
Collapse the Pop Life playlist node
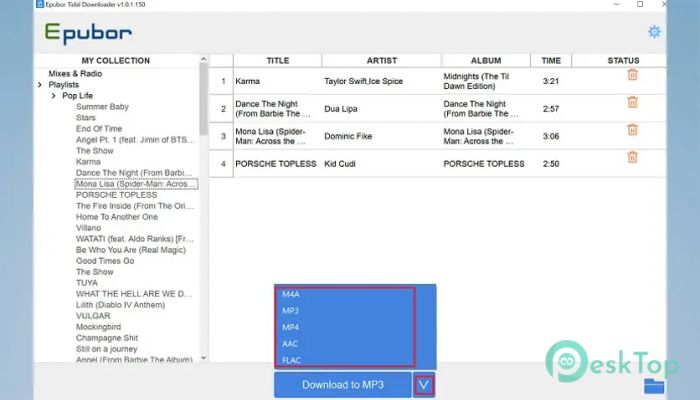pos(54,96)
